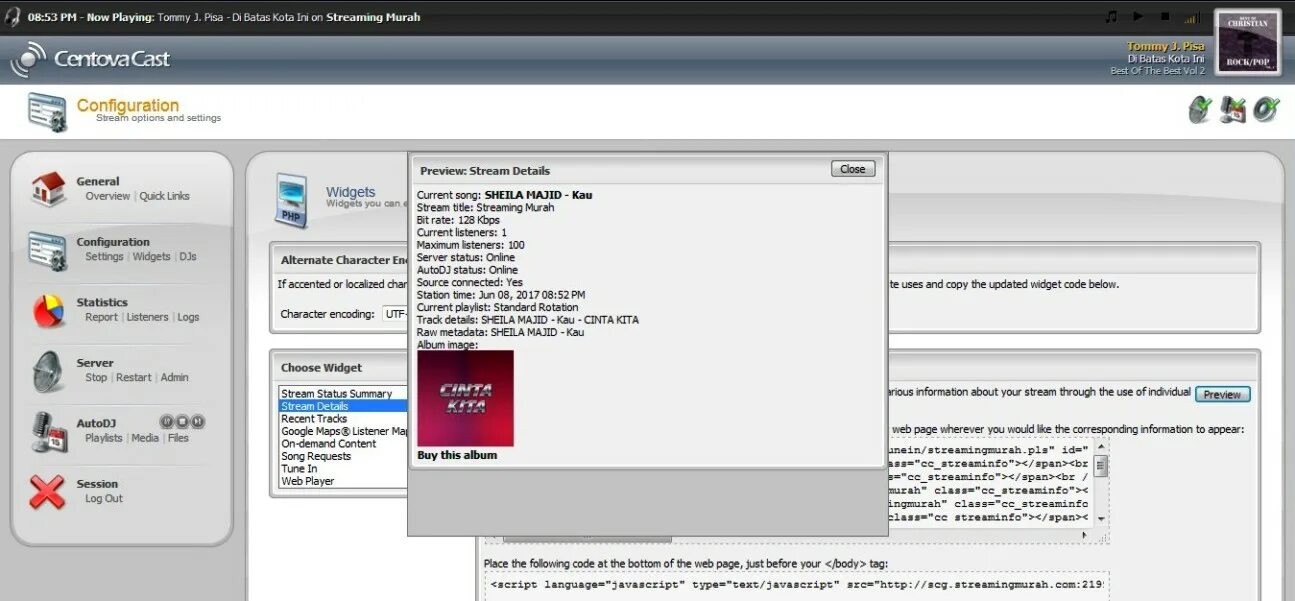This screenshot has height=601, width=1295.
Task: Click the PHP Widgets page icon
Action: pos(292,199)
